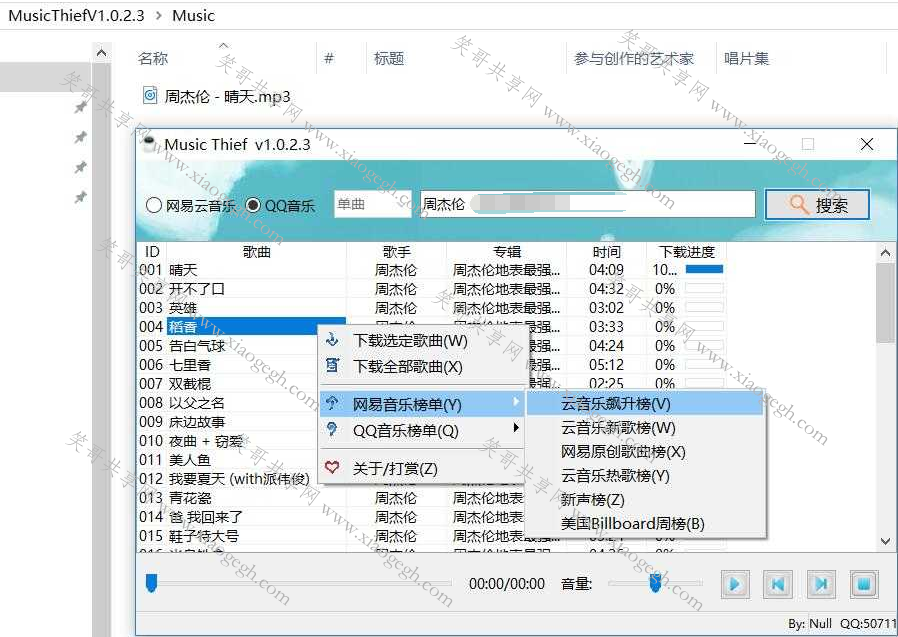Click the search magnifier button 搜索
This screenshot has width=898, height=637.
817,205
